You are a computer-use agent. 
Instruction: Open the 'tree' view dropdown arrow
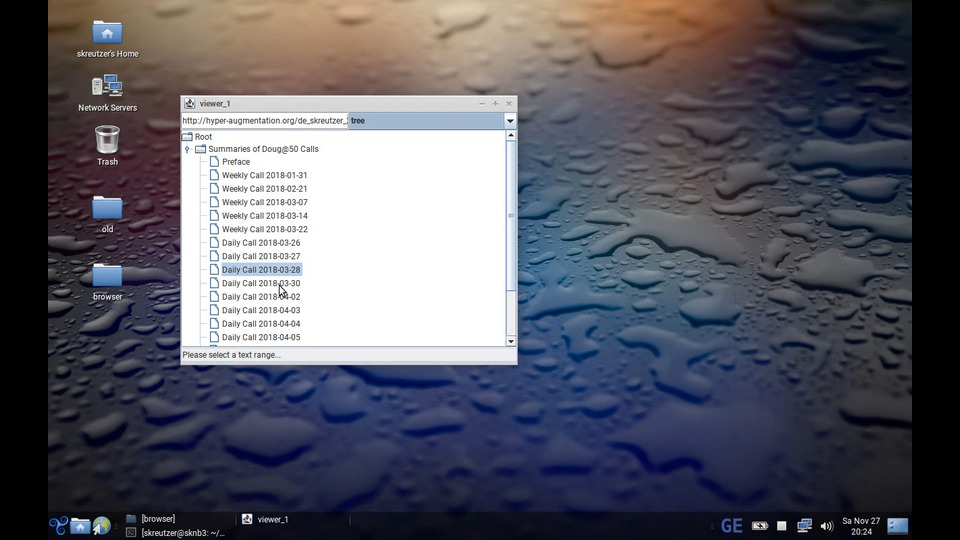point(510,121)
